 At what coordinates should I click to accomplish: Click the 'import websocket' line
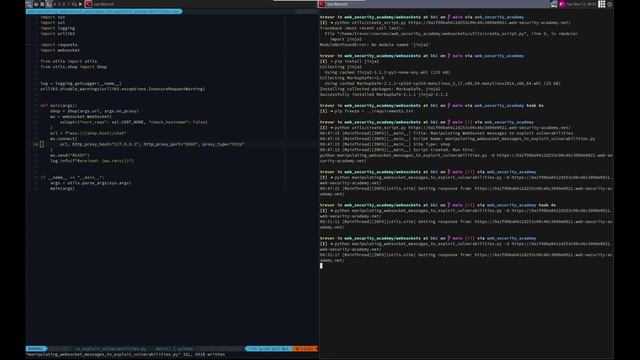click(x=60, y=50)
